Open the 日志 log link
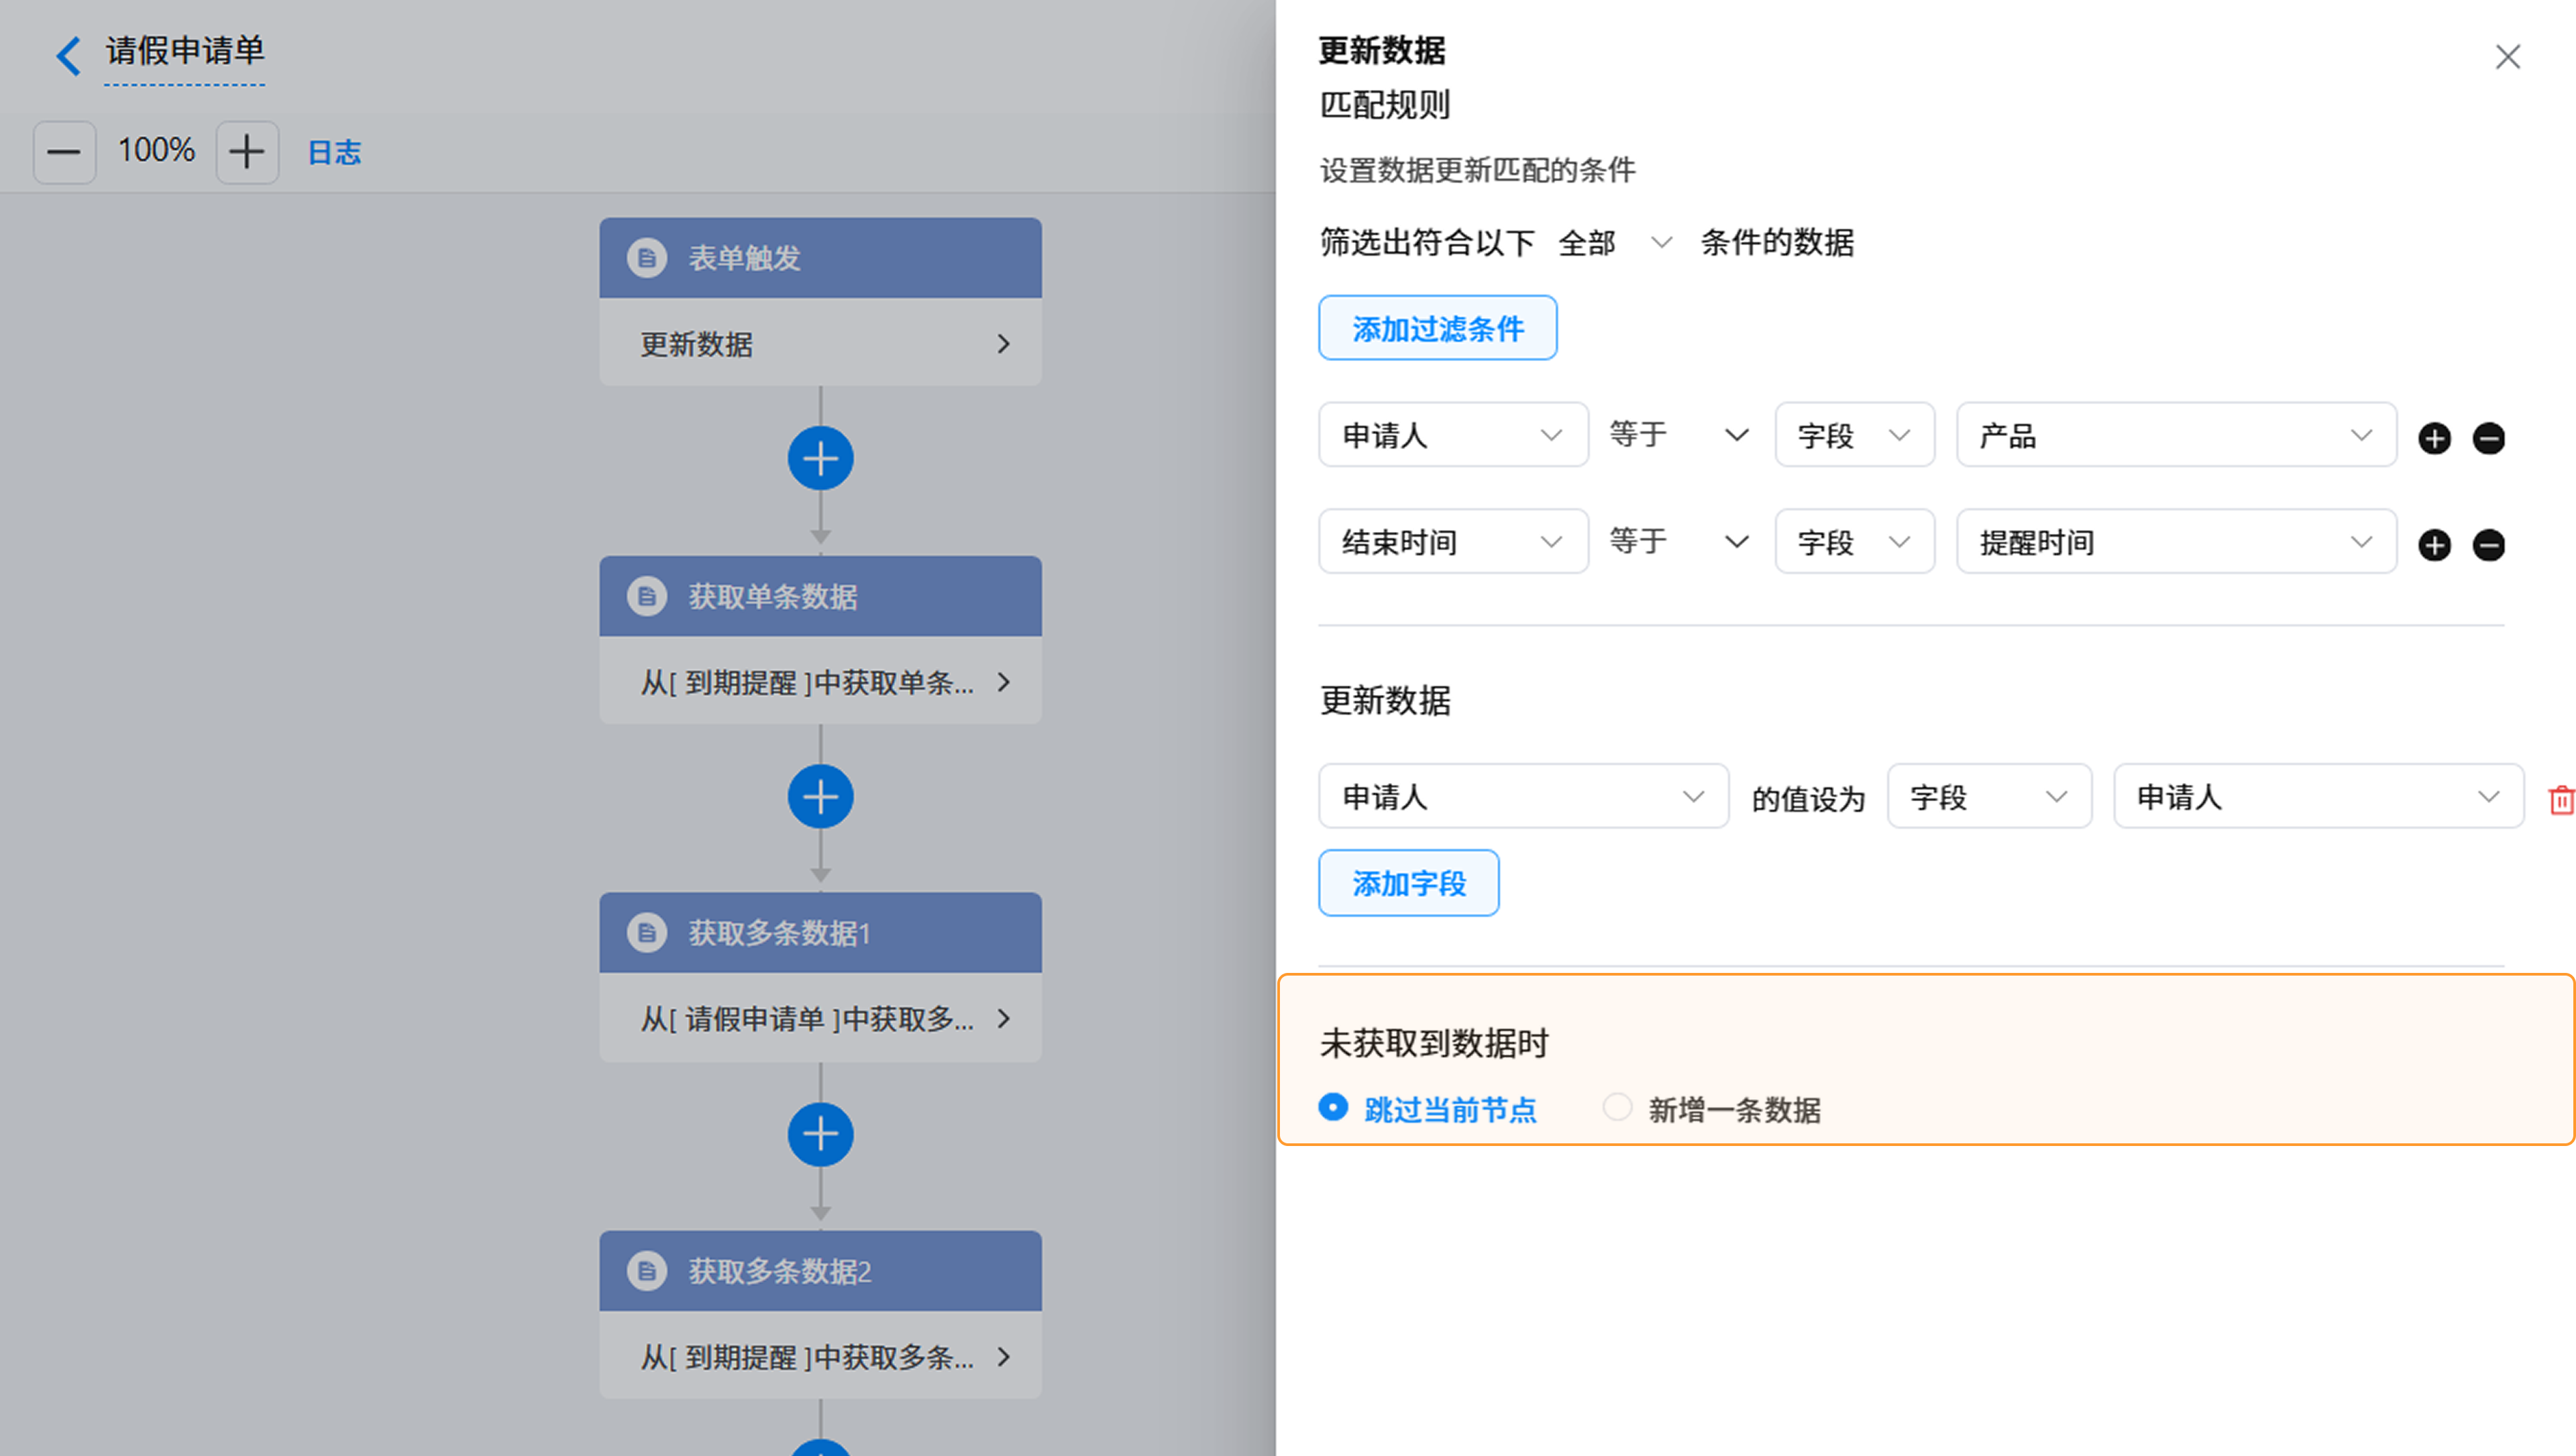Viewport: 2576px width, 1456px height. click(x=334, y=152)
